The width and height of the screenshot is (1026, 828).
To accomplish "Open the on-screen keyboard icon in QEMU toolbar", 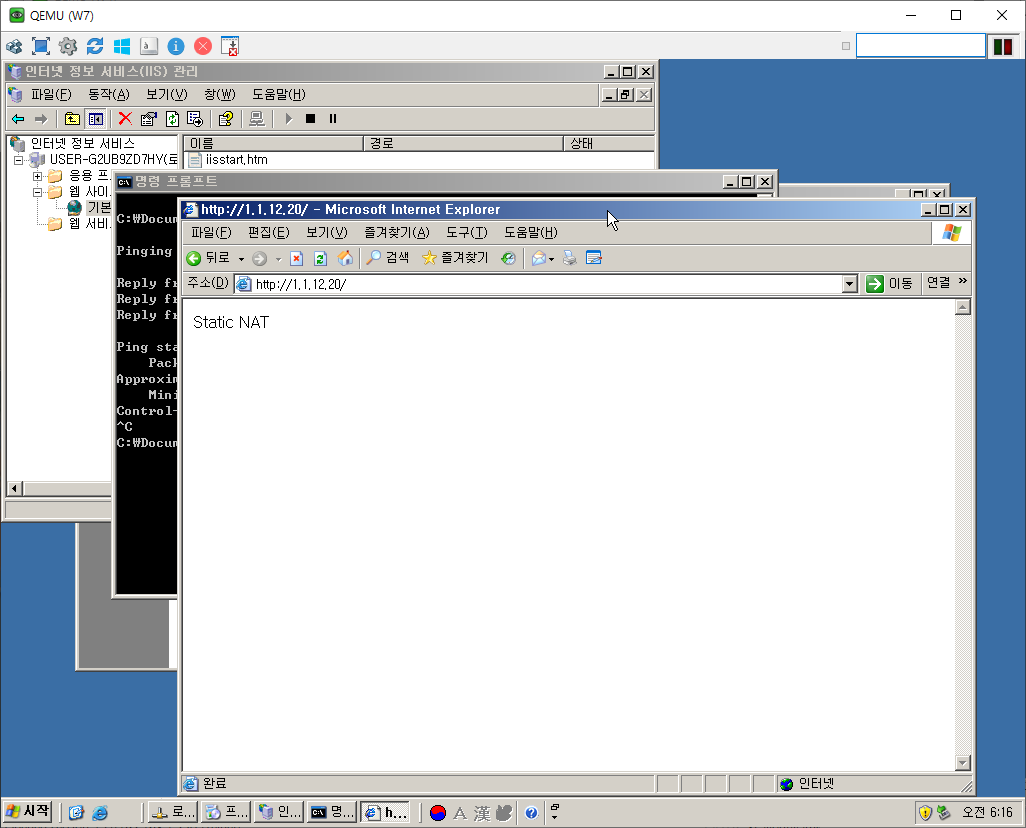I will [149, 46].
